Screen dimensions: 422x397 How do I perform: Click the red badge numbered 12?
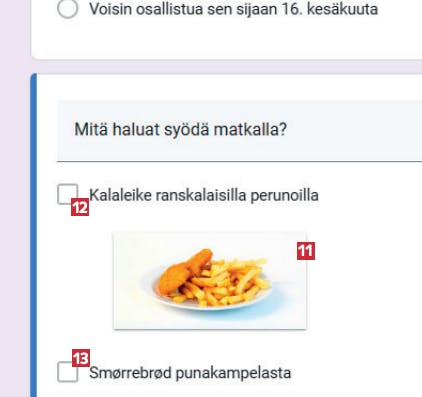pyautogui.click(x=80, y=207)
